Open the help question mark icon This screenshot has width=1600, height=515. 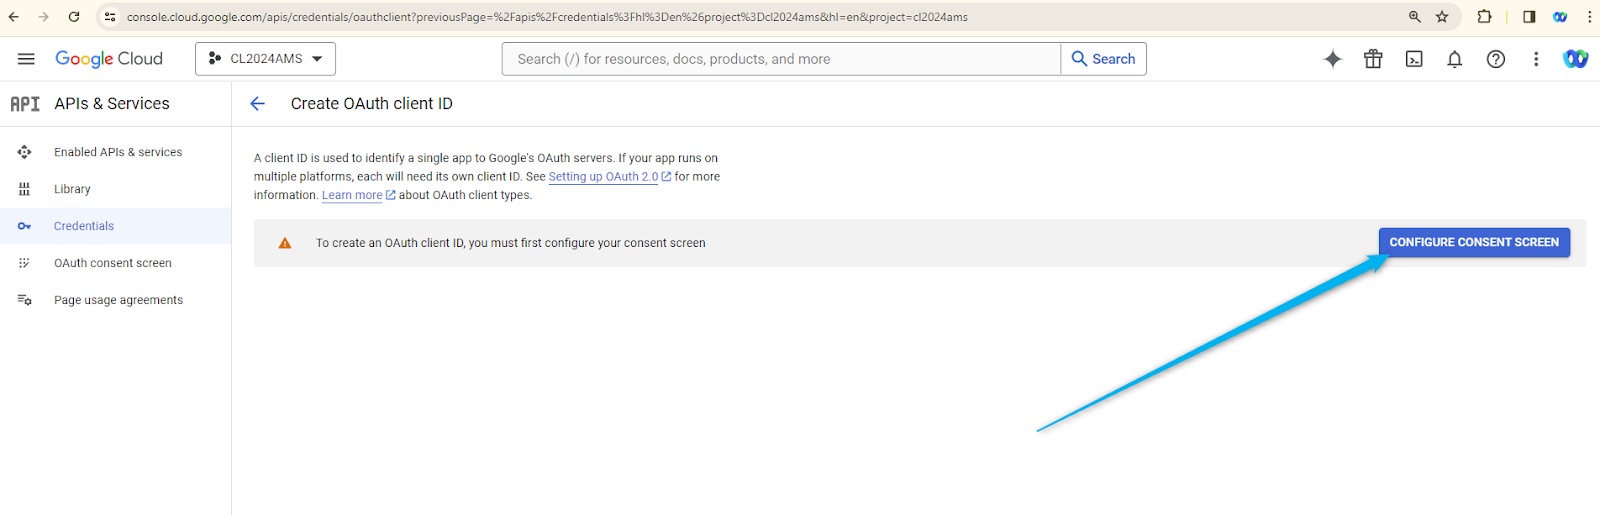click(x=1495, y=59)
